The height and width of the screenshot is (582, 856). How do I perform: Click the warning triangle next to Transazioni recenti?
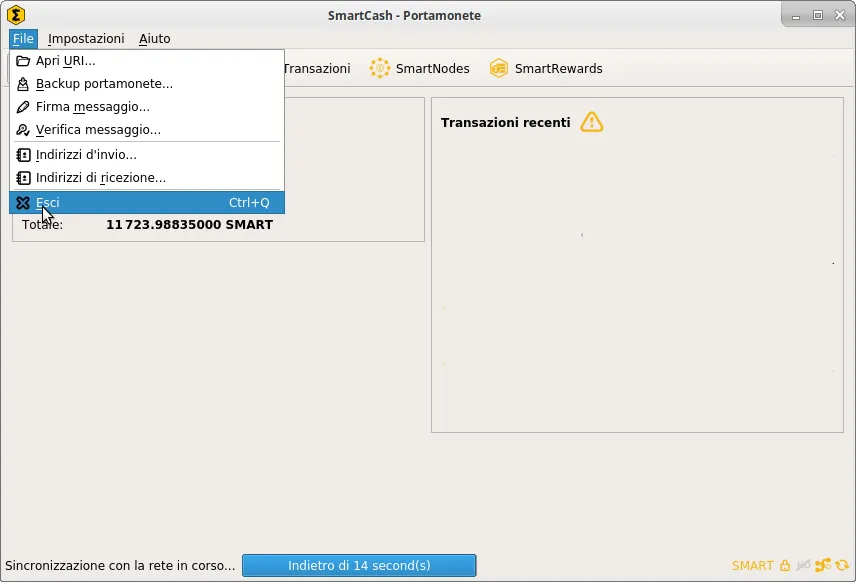[x=592, y=122]
